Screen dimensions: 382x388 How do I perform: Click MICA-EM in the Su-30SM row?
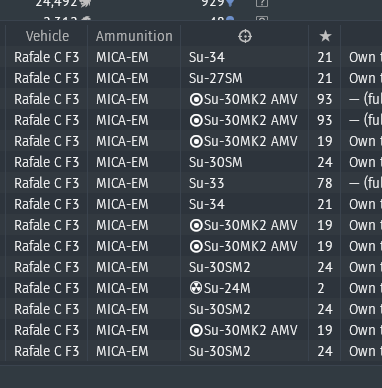122,162
